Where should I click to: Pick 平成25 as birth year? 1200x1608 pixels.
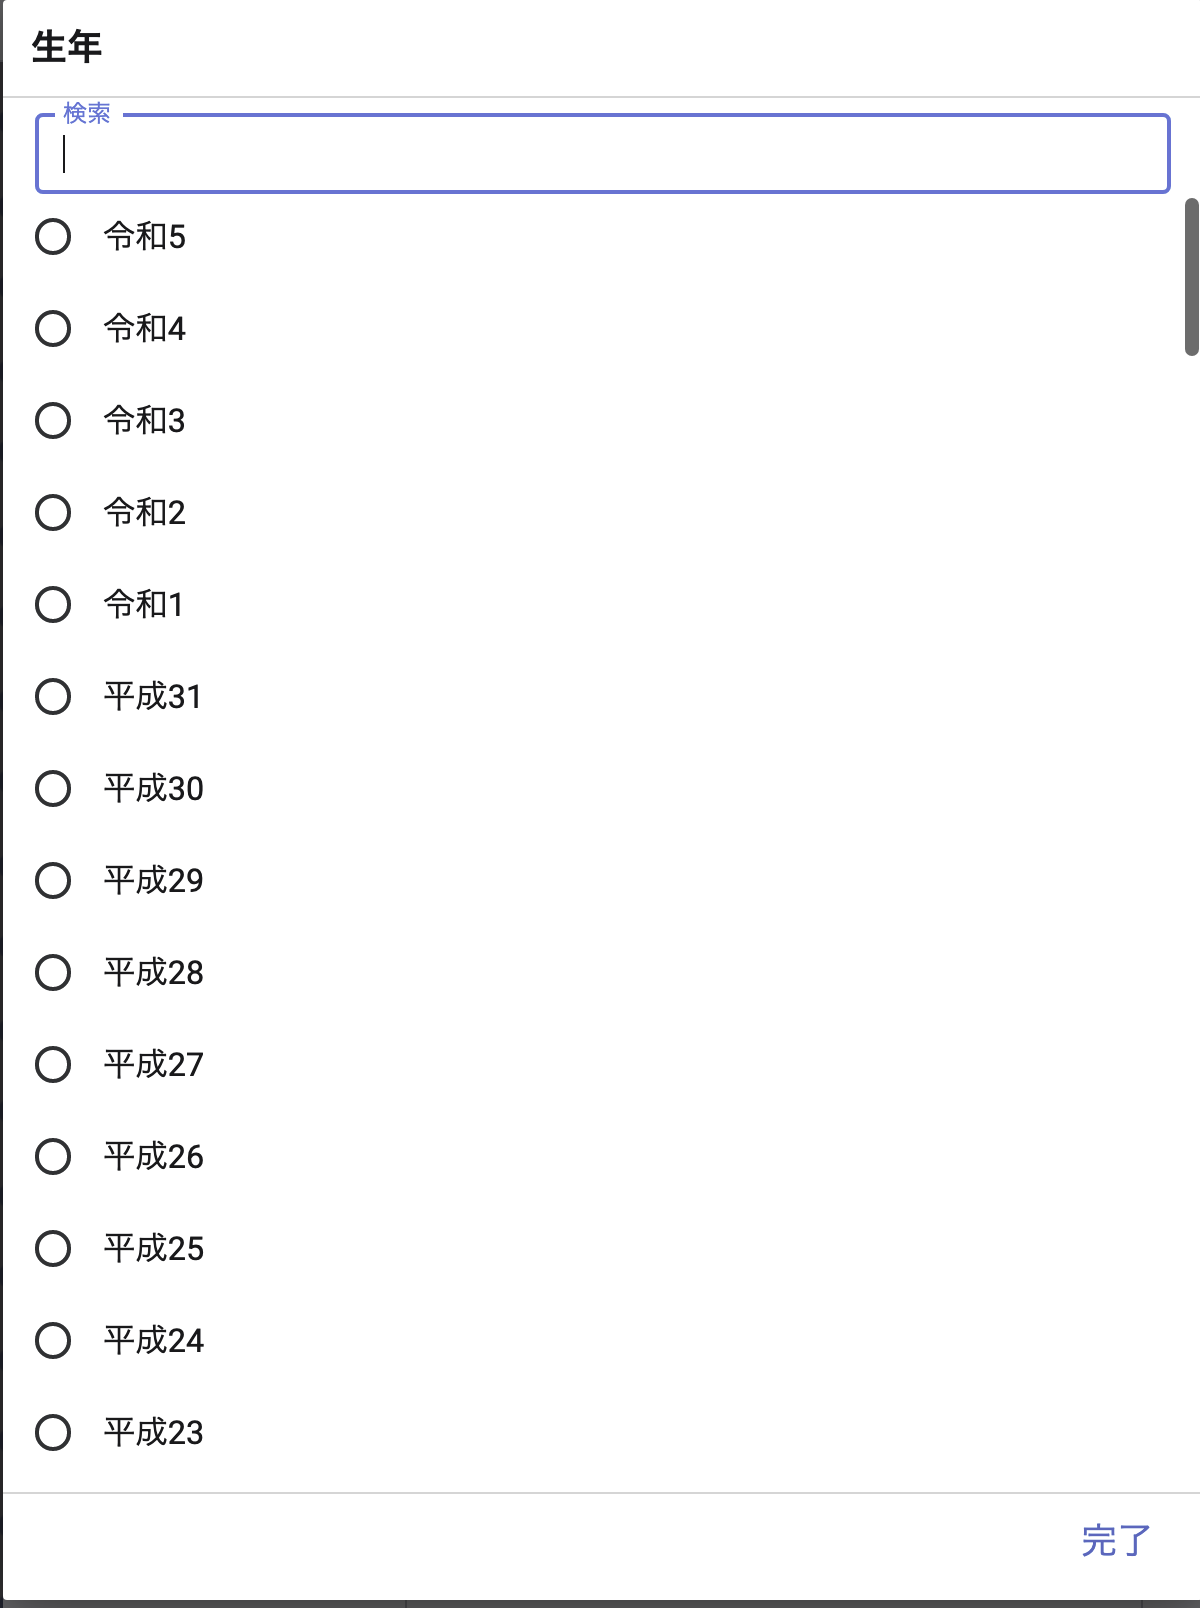(x=53, y=1249)
